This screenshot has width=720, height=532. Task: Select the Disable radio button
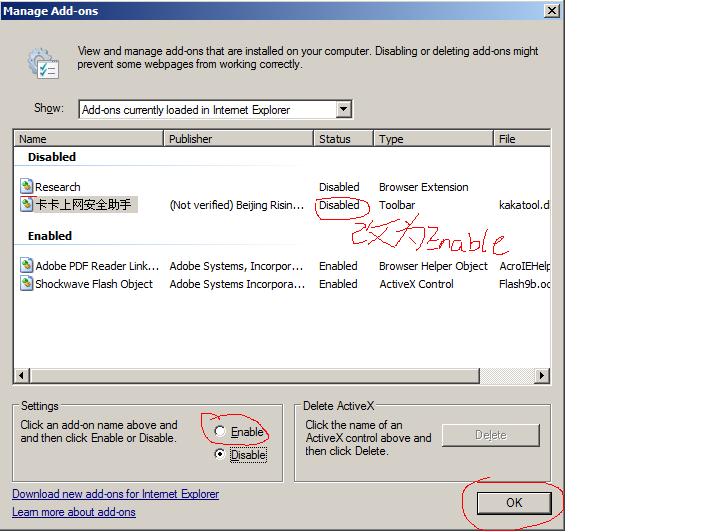pyautogui.click(x=220, y=454)
